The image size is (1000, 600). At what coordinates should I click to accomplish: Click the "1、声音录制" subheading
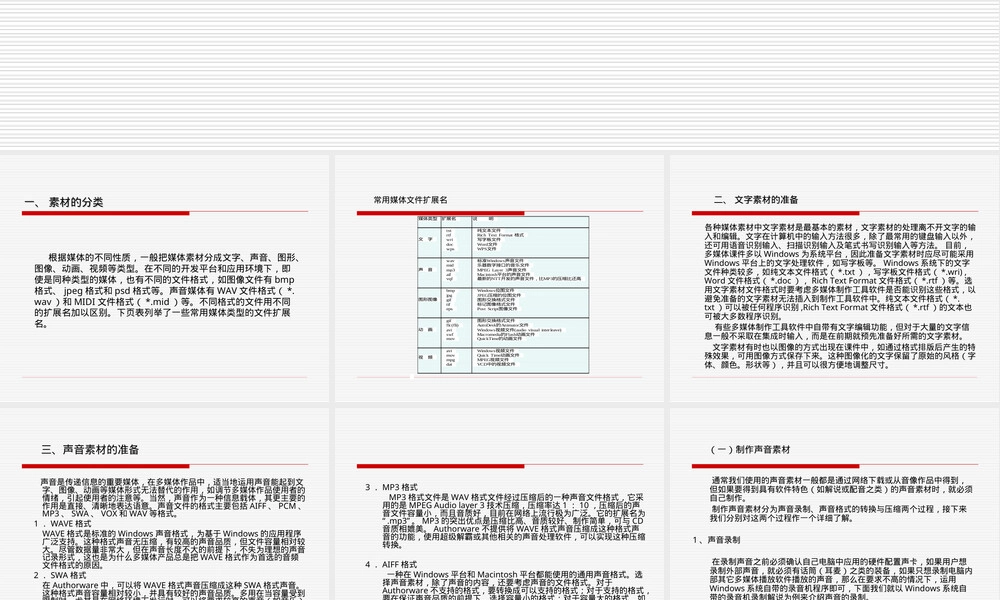tap(716, 540)
